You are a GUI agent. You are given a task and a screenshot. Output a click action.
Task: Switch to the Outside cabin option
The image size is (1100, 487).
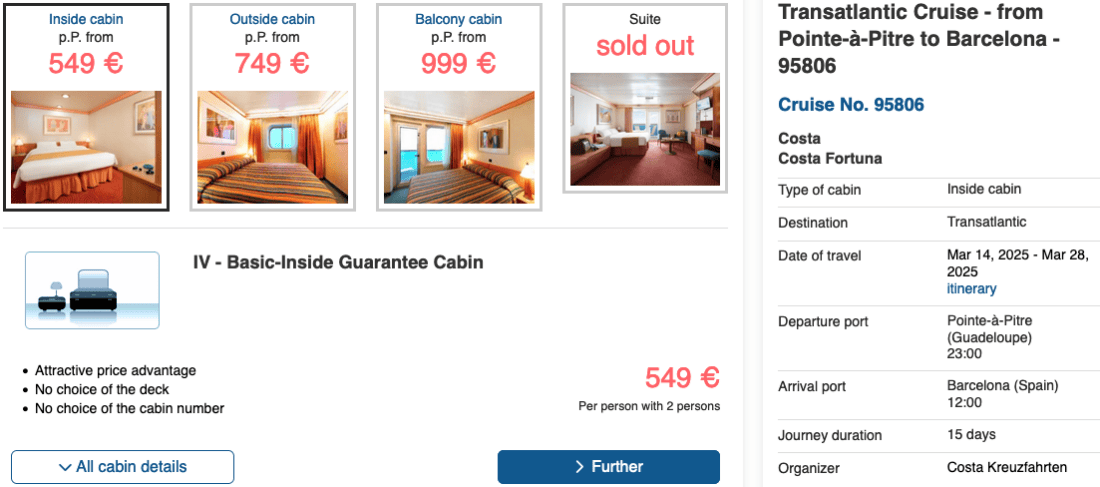point(272,19)
